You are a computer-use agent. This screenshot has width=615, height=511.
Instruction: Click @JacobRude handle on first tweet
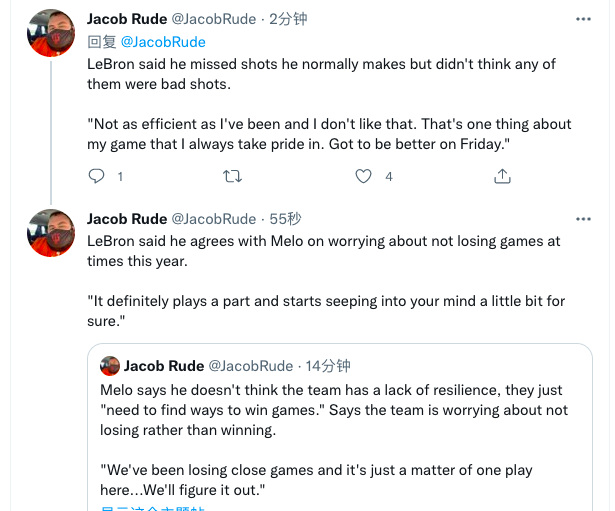(x=214, y=19)
